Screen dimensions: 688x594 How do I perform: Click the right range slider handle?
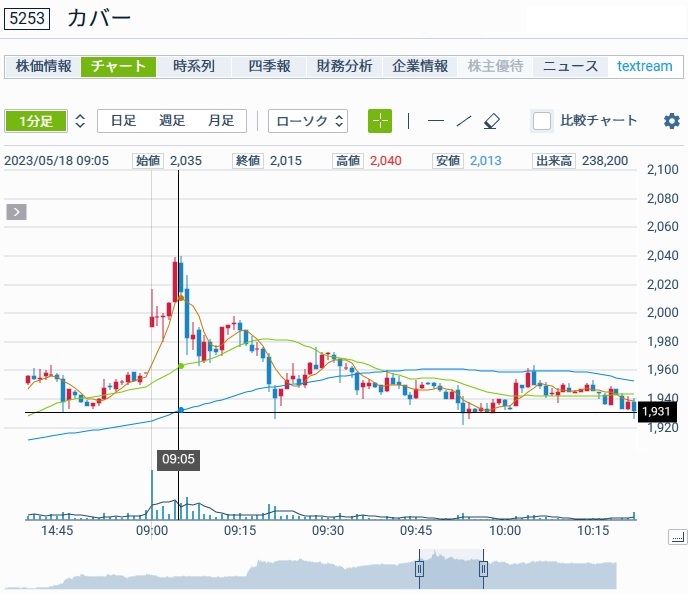point(483,569)
